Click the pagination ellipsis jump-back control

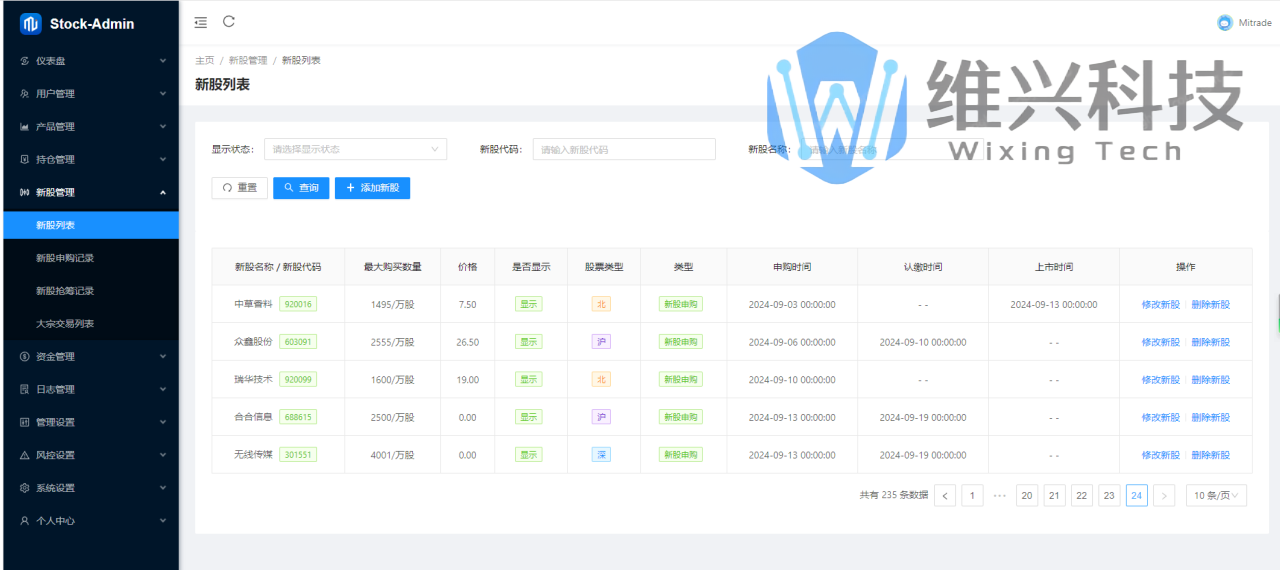pos(1000,495)
